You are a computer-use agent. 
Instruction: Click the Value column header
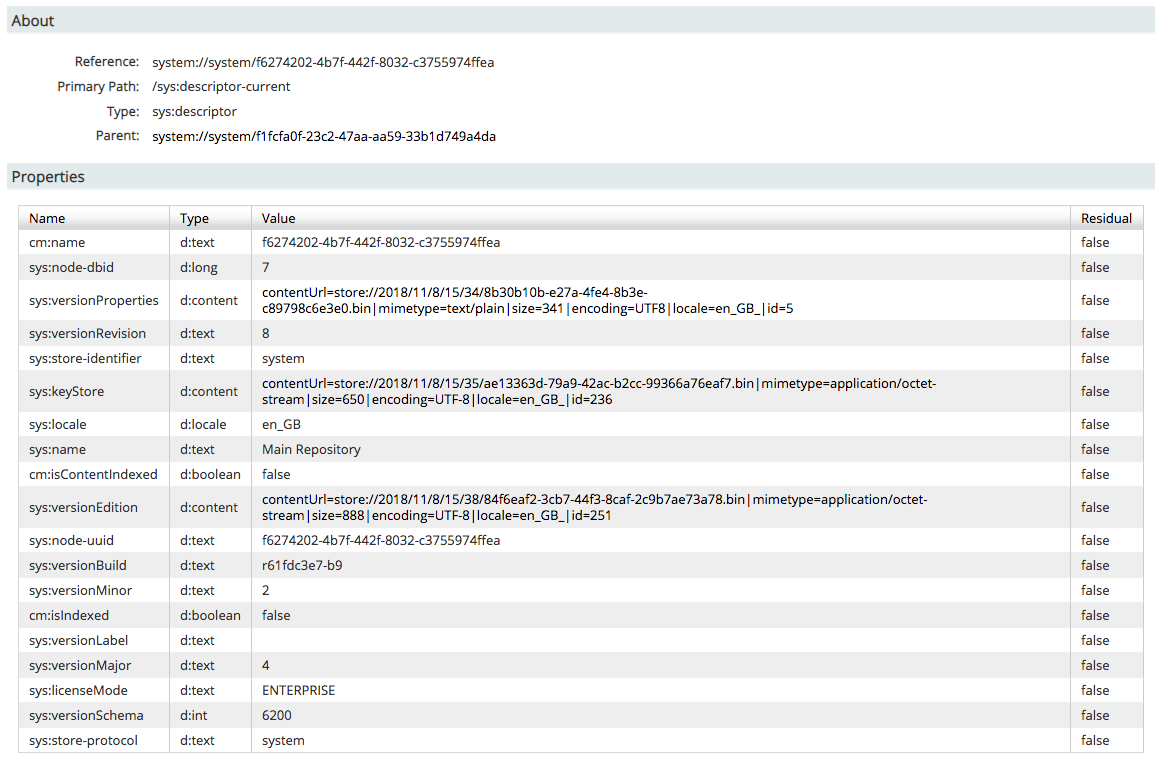279,219
